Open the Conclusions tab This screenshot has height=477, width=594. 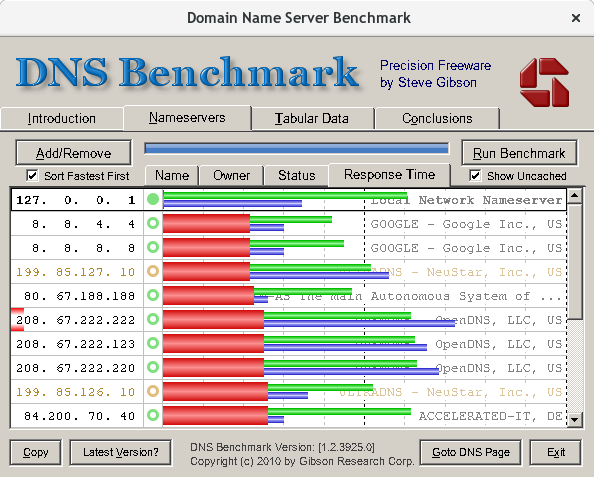(437, 119)
